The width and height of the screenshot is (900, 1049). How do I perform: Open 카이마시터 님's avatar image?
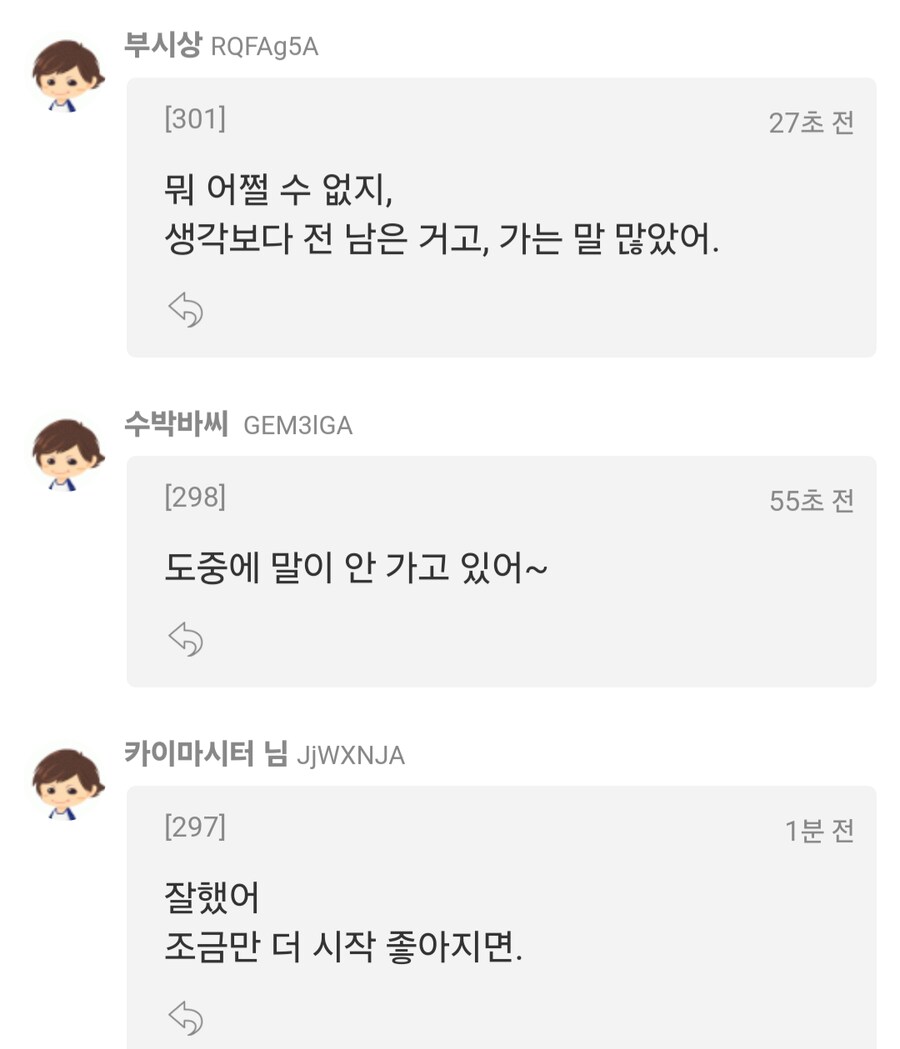pos(68,784)
